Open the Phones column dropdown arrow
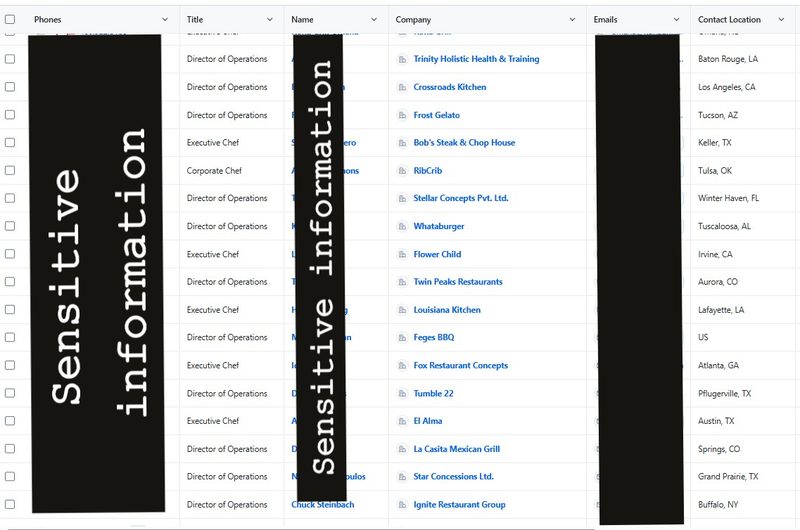Screen dimensions: 800x530 click(165, 19)
